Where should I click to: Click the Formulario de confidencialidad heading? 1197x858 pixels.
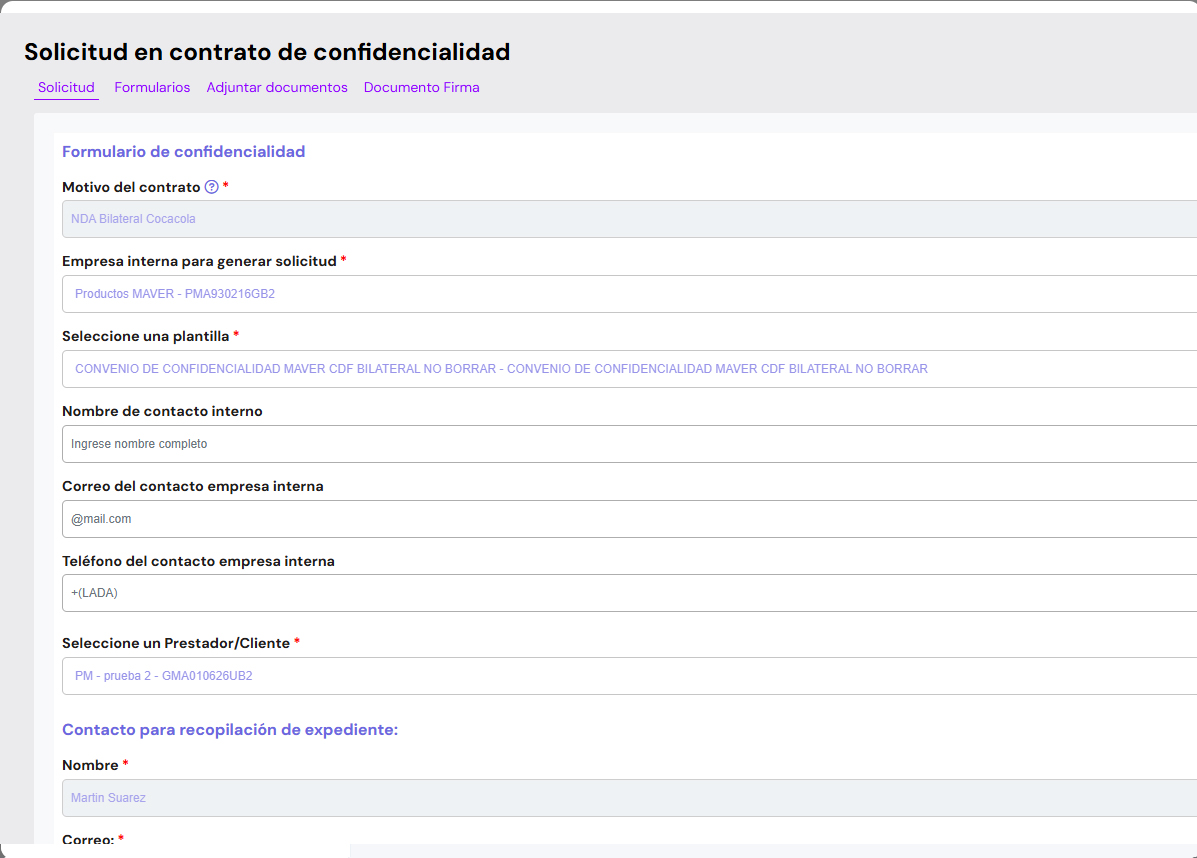pos(183,151)
